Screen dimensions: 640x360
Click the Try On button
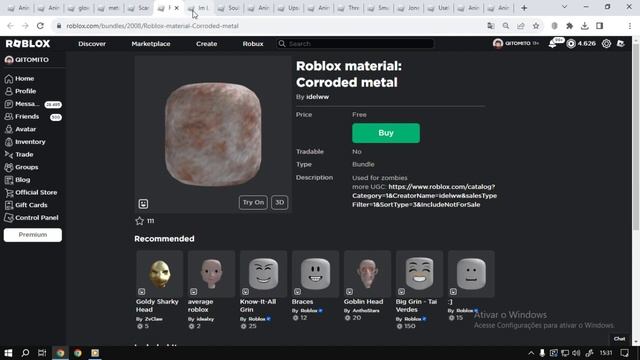[x=253, y=202]
